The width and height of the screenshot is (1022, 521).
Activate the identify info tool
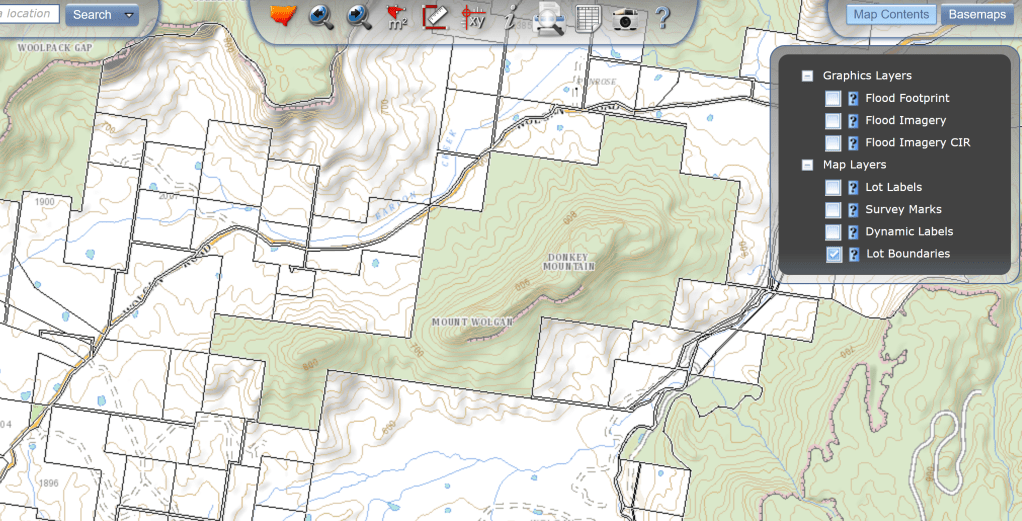pyautogui.click(x=510, y=17)
